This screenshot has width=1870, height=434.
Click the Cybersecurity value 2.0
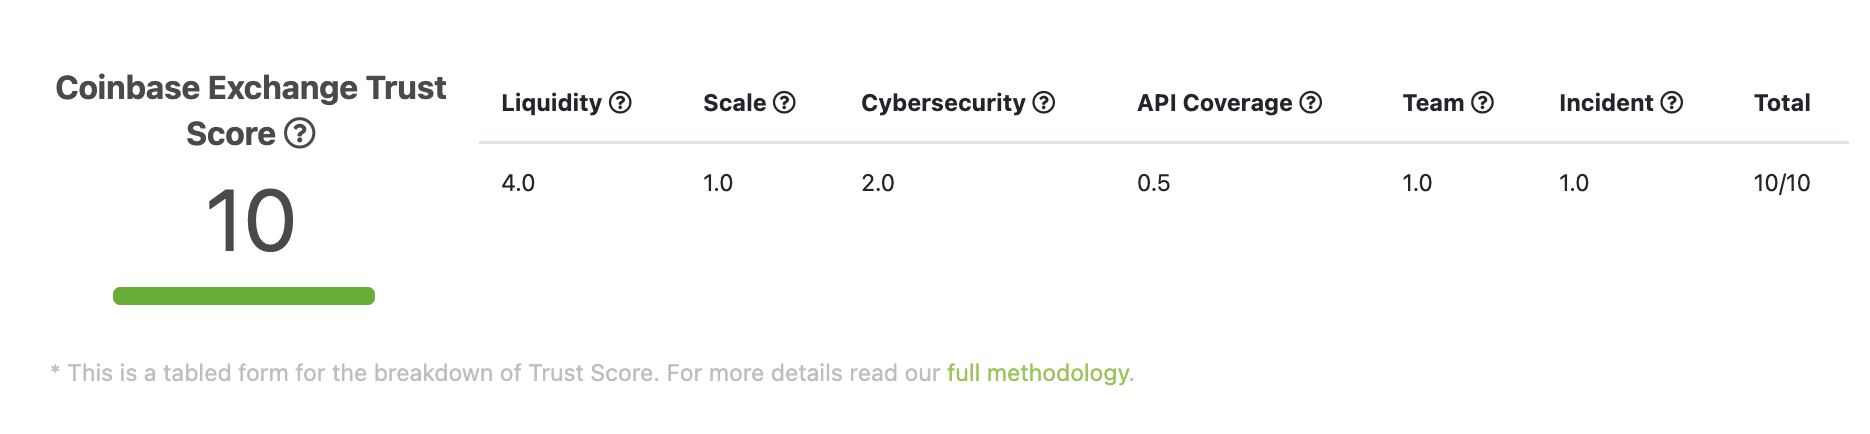tap(877, 183)
